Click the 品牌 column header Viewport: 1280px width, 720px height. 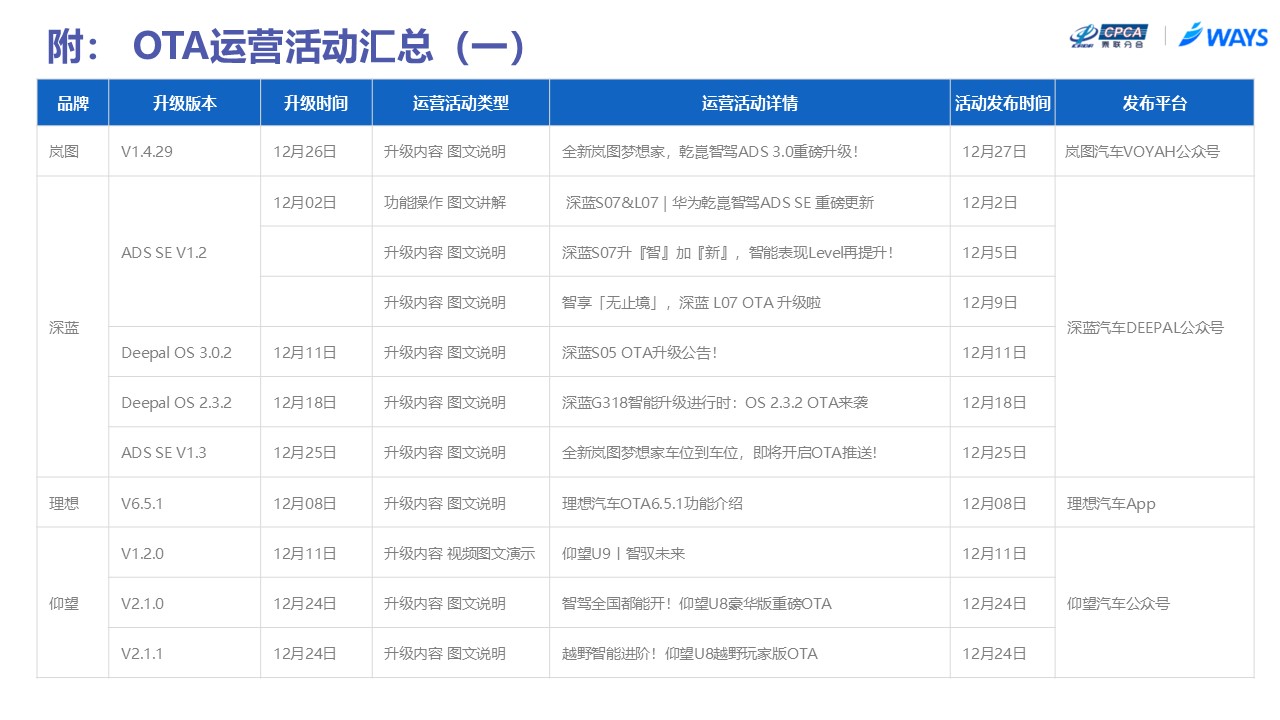coord(73,102)
